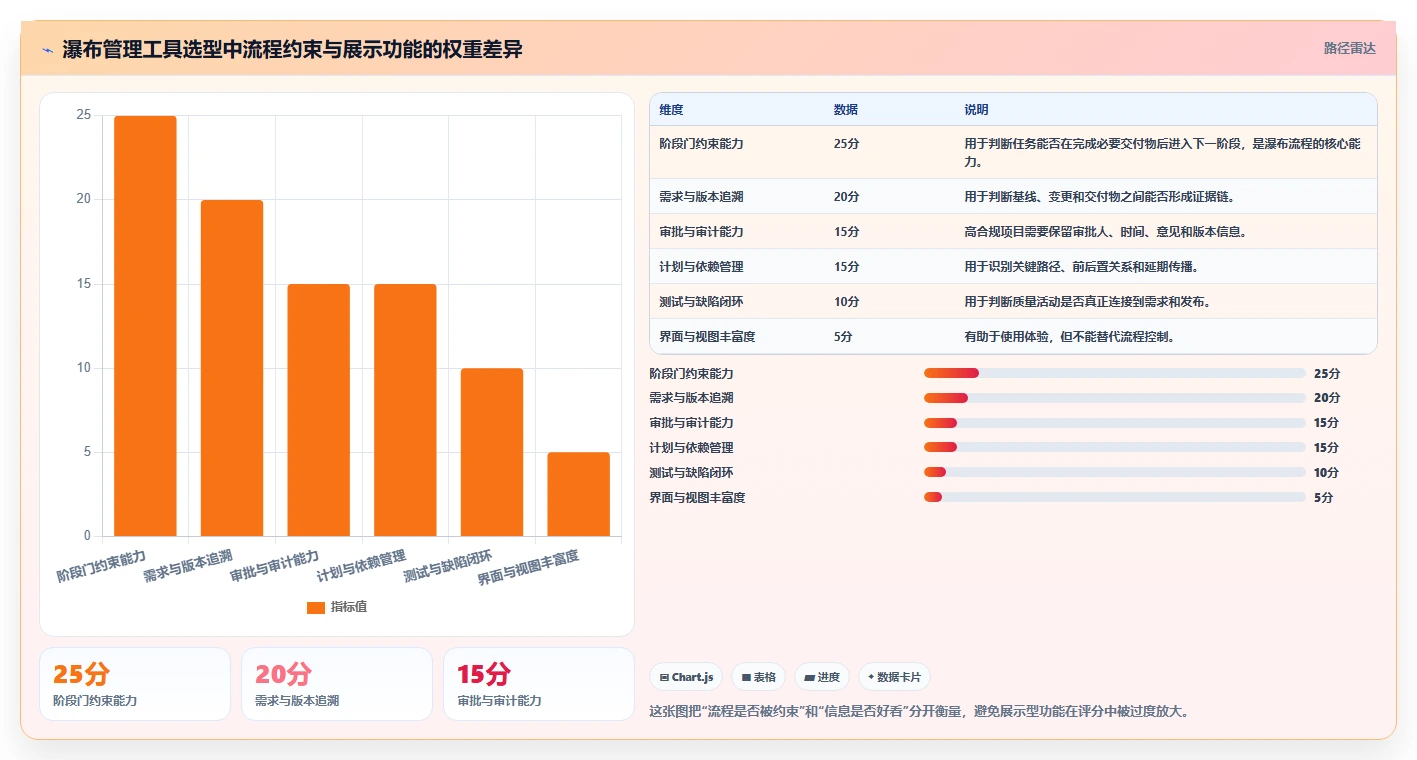
Task: Click the footnote text starting 这张图把
Action: point(919,712)
